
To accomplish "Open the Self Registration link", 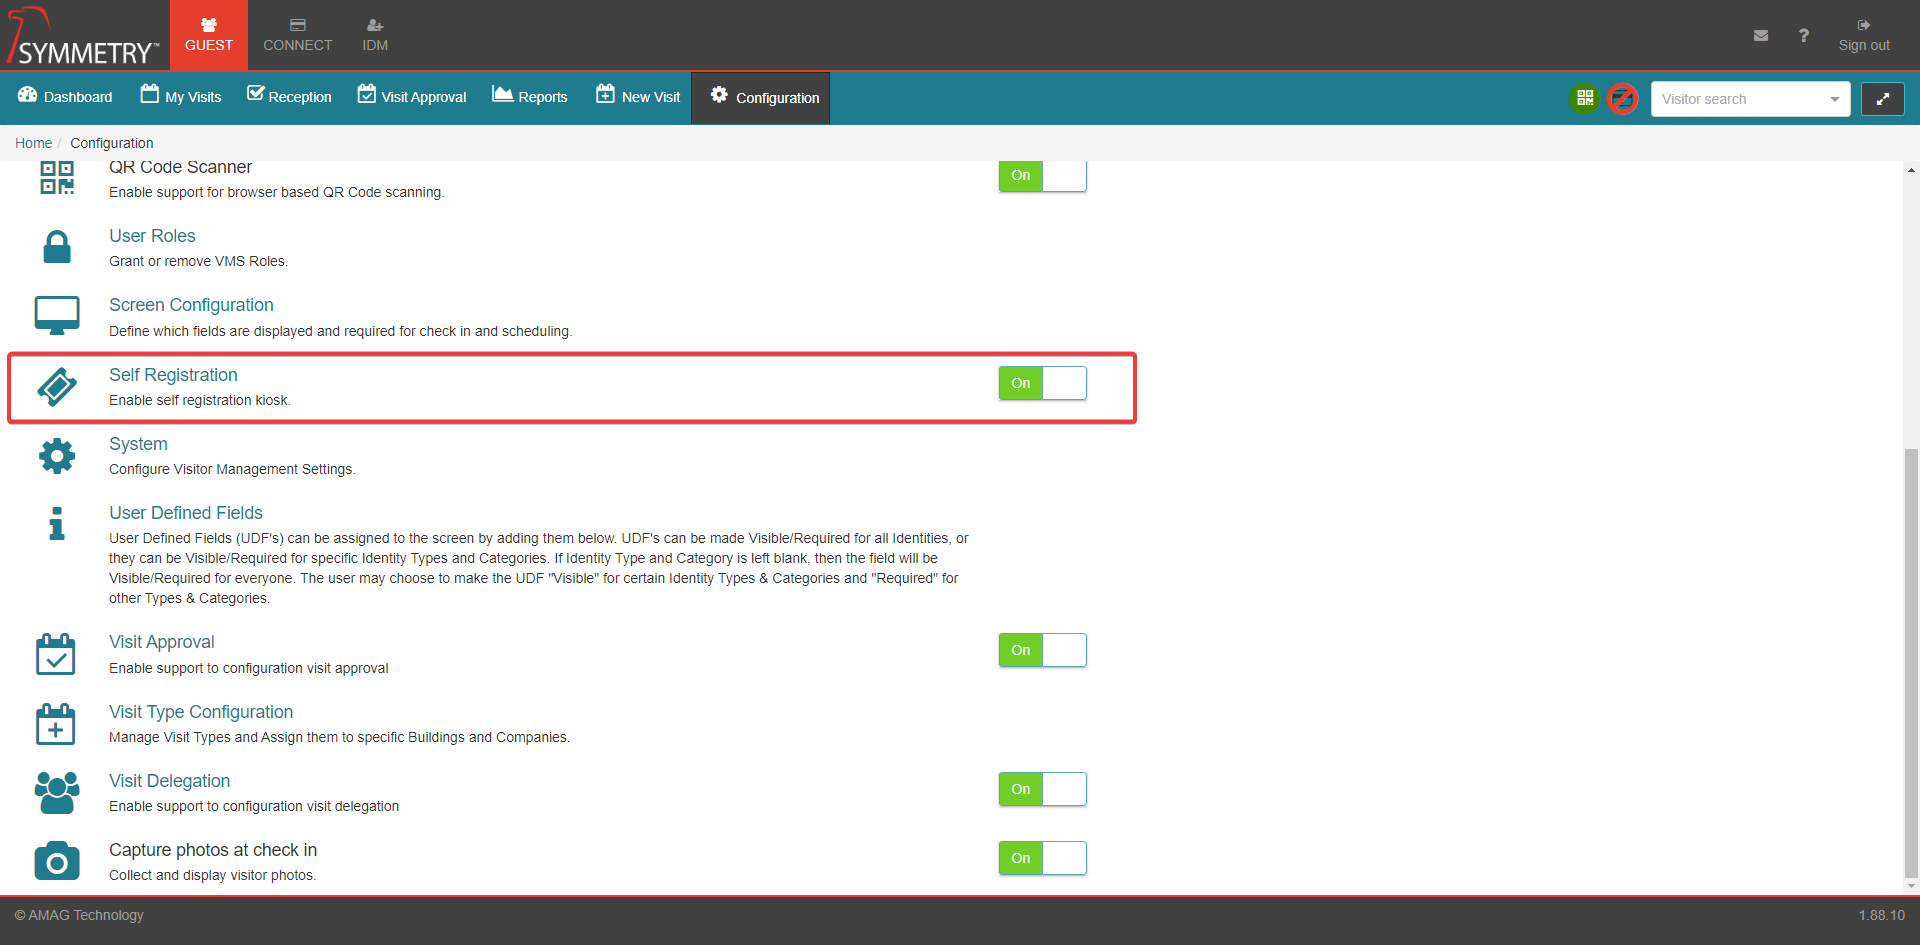I will coord(173,375).
